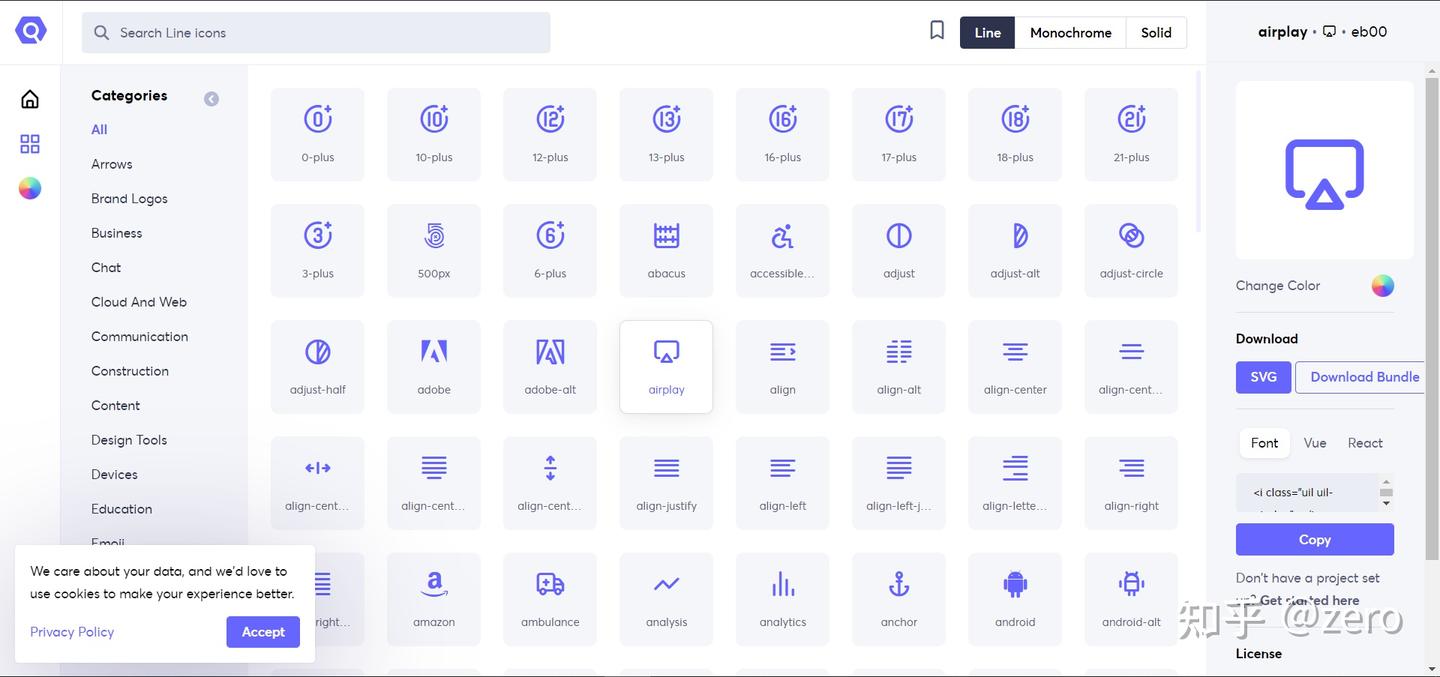1440x677 pixels.
Task: Collapse the Categories panel arrow
Action: 211,99
